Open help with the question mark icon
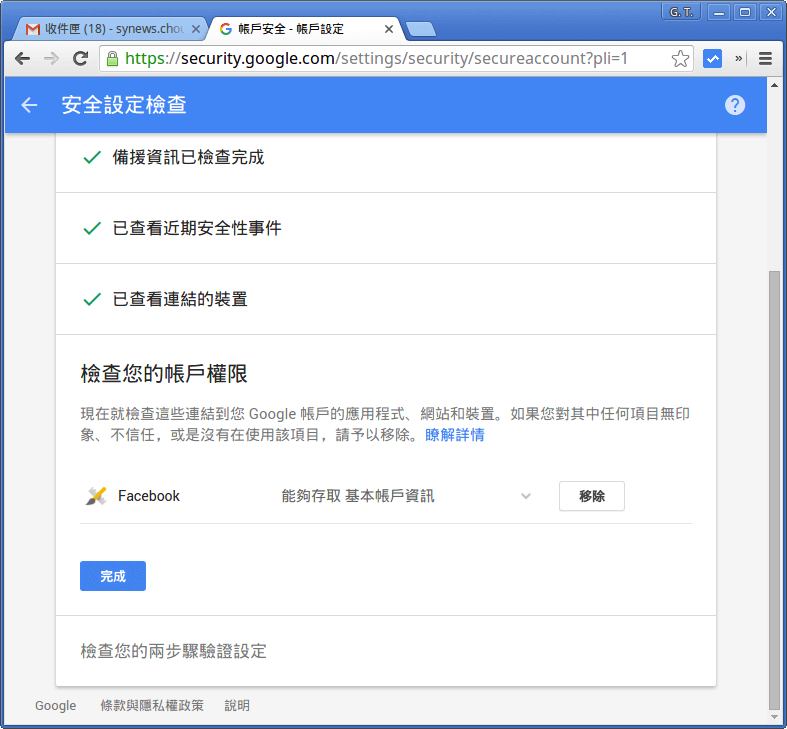787x729 pixels. 735,105
